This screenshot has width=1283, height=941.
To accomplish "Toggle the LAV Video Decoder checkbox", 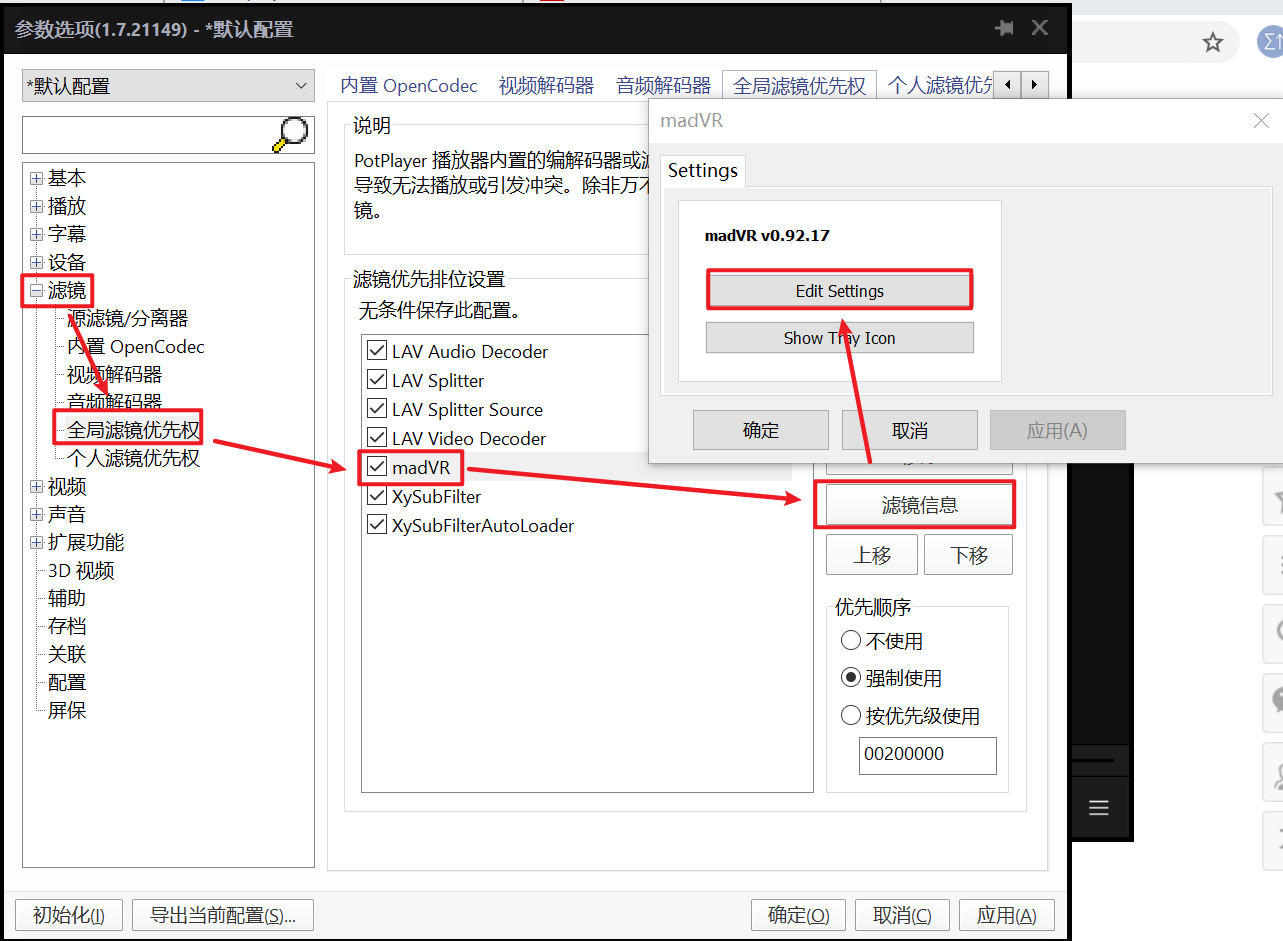I will click(377, 438).
